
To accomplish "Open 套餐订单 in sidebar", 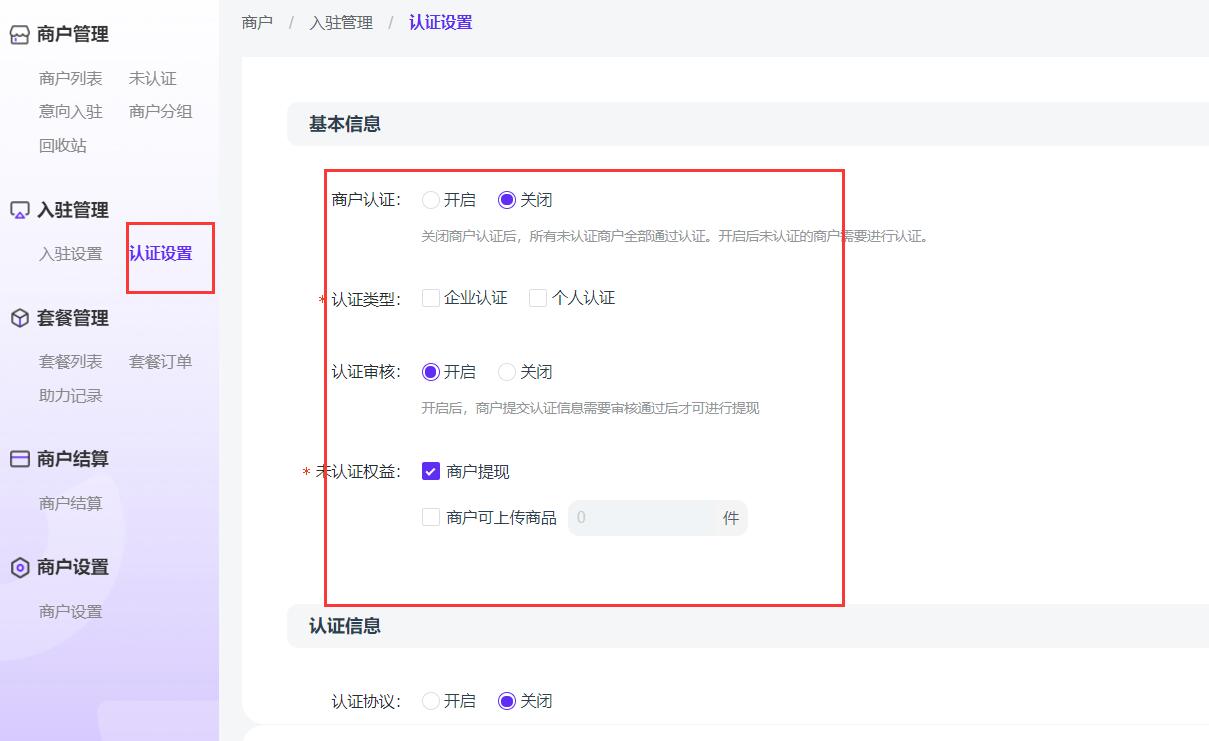I will click(x=160, y=362).
